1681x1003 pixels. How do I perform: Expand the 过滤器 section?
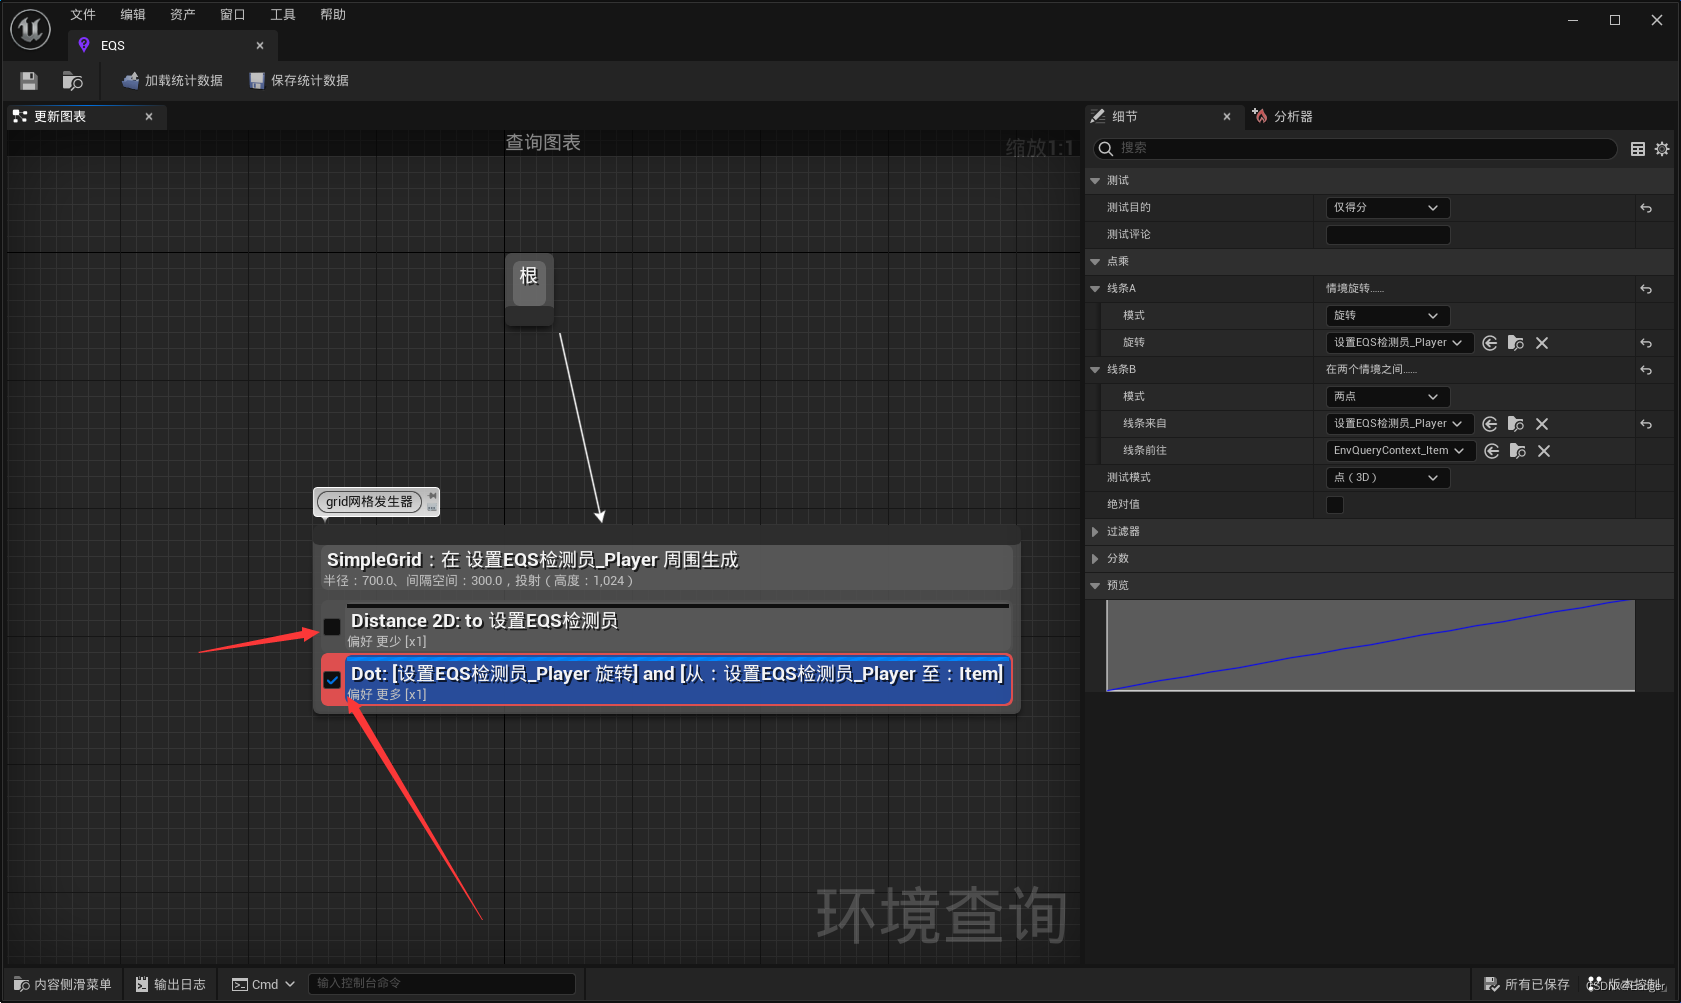1122,531
